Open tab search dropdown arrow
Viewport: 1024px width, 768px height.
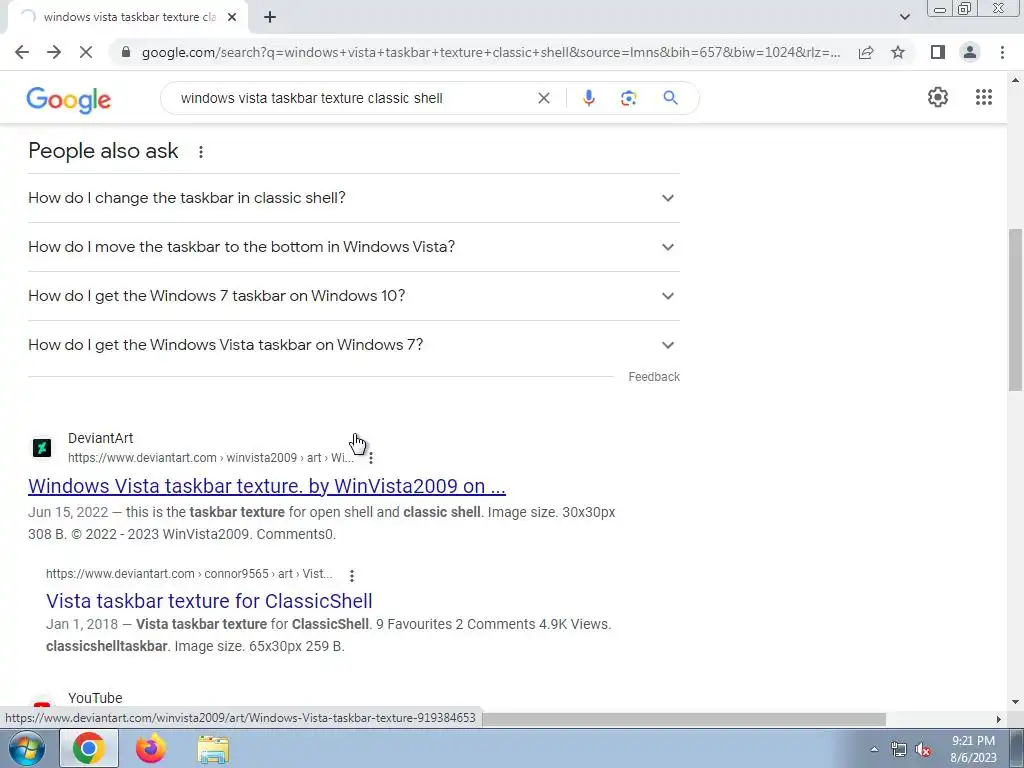pos(904,17)
